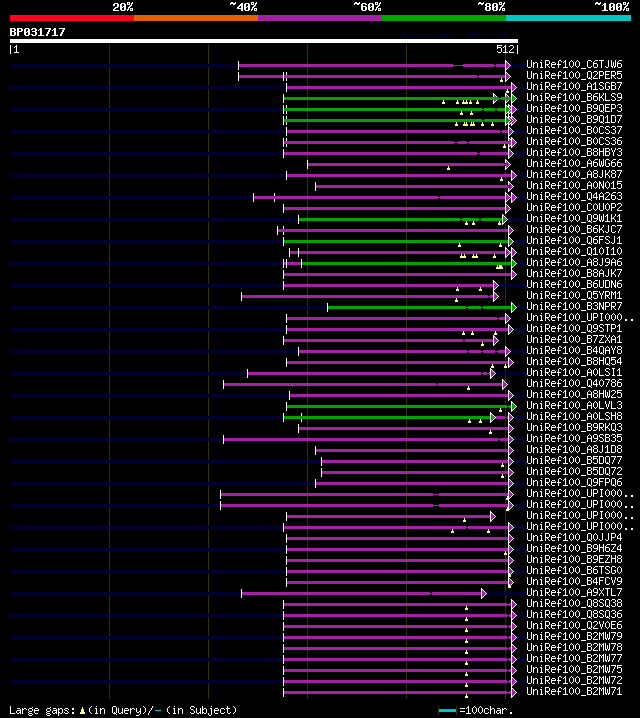
Task: Select the UniRef100_B8HQ54 label
Action: tap(574, 361)
